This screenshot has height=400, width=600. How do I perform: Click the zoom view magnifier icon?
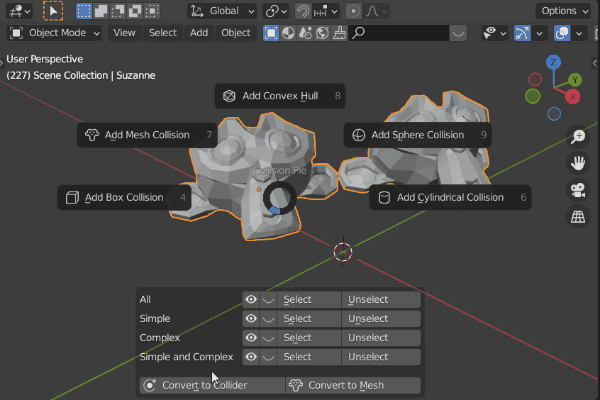[x=578, y=136]
